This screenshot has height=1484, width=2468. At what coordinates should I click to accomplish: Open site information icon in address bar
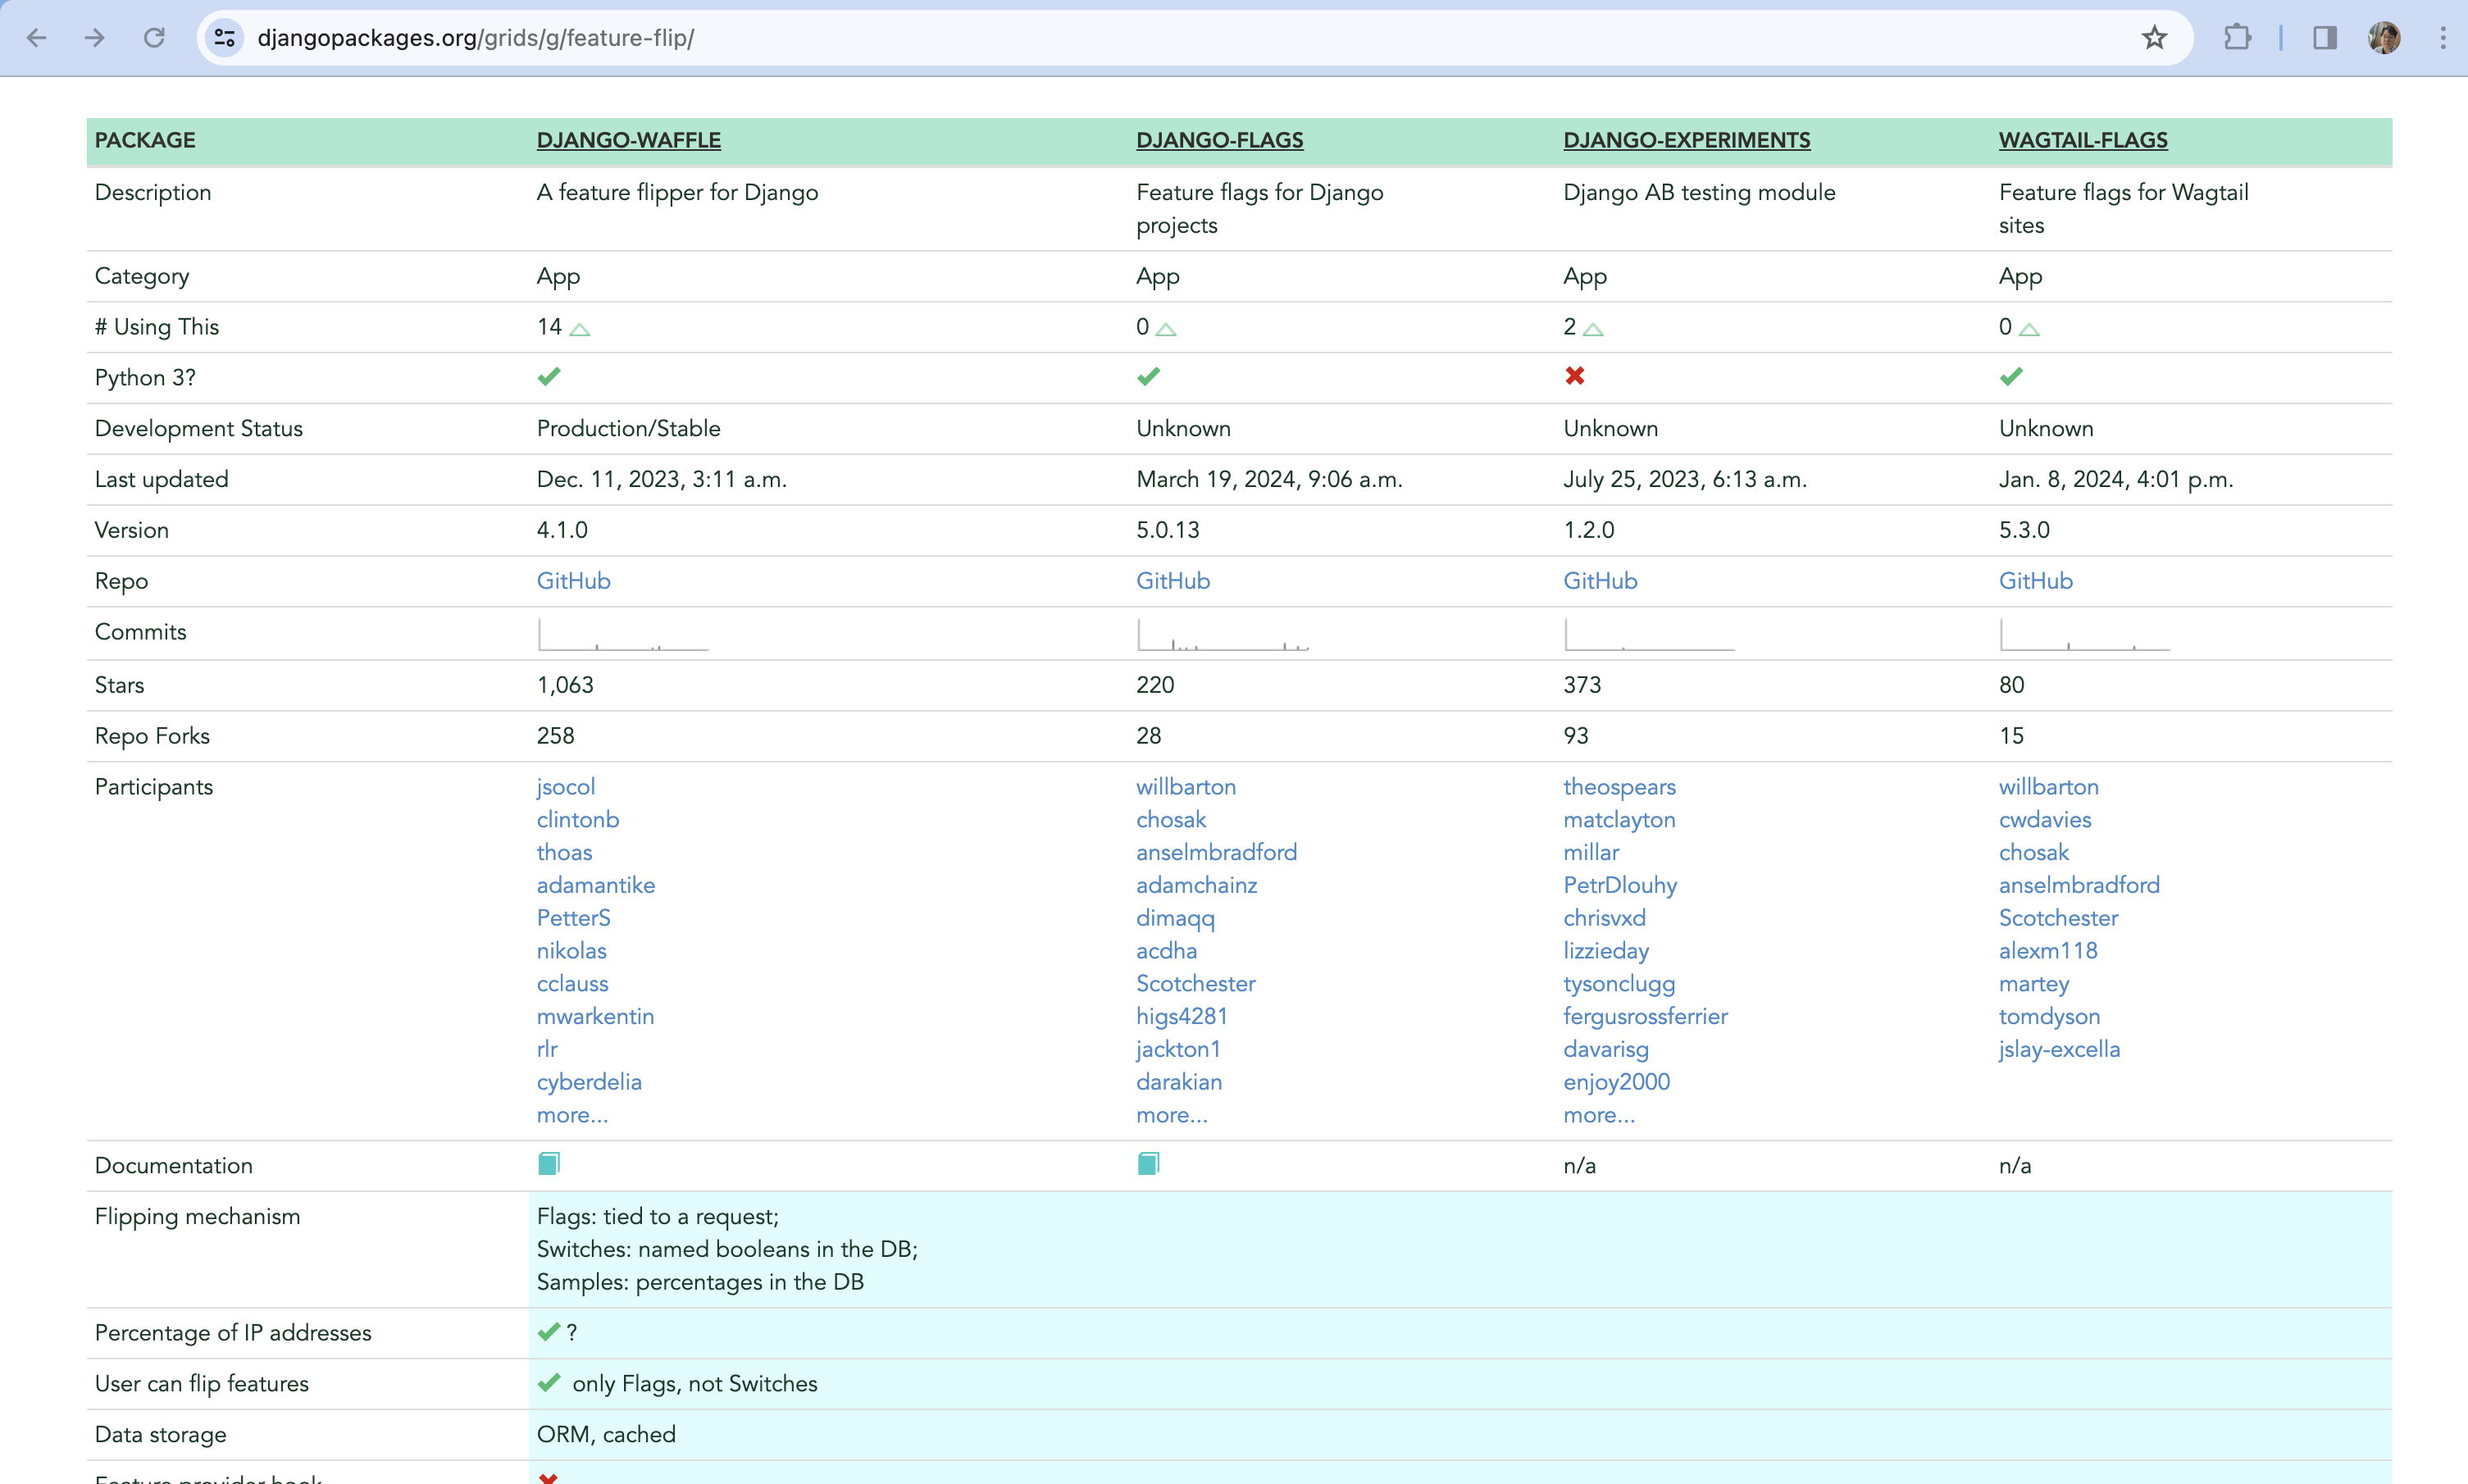[224, 37]
